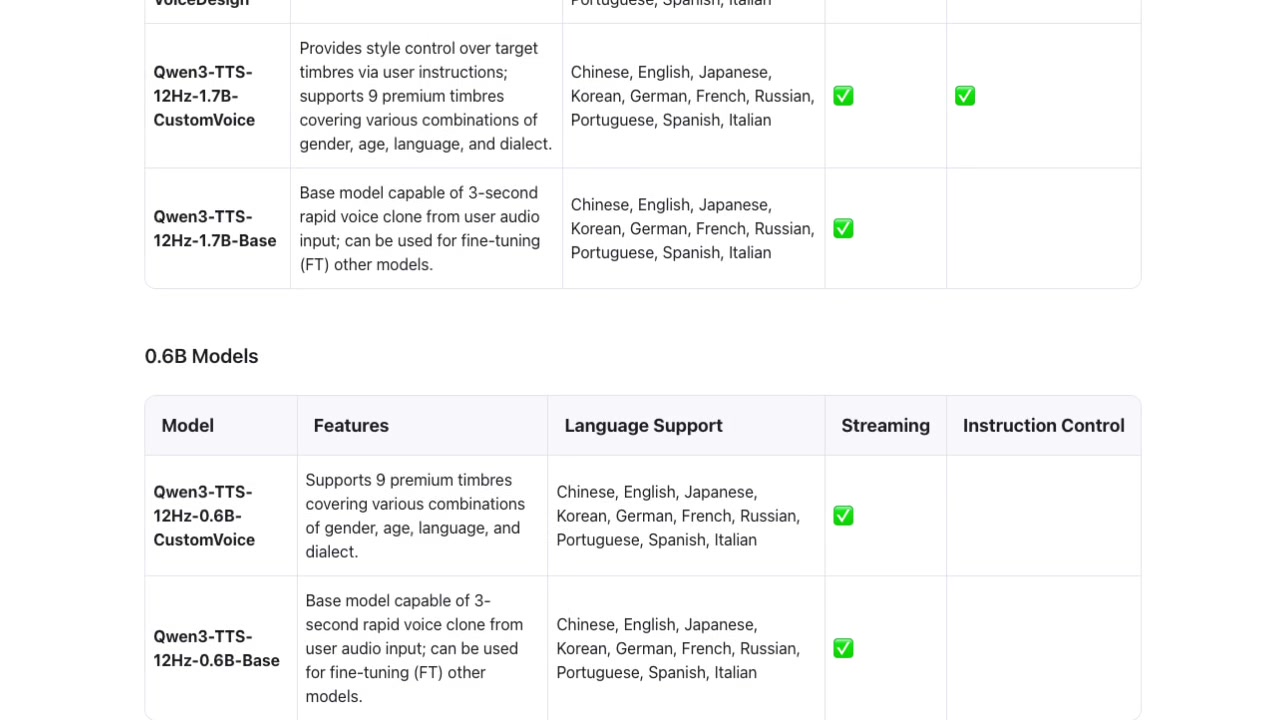Click the Instruction Control column header
Screen dimensions: 1280x720
pyautogui.click(x=1043, y=426)
